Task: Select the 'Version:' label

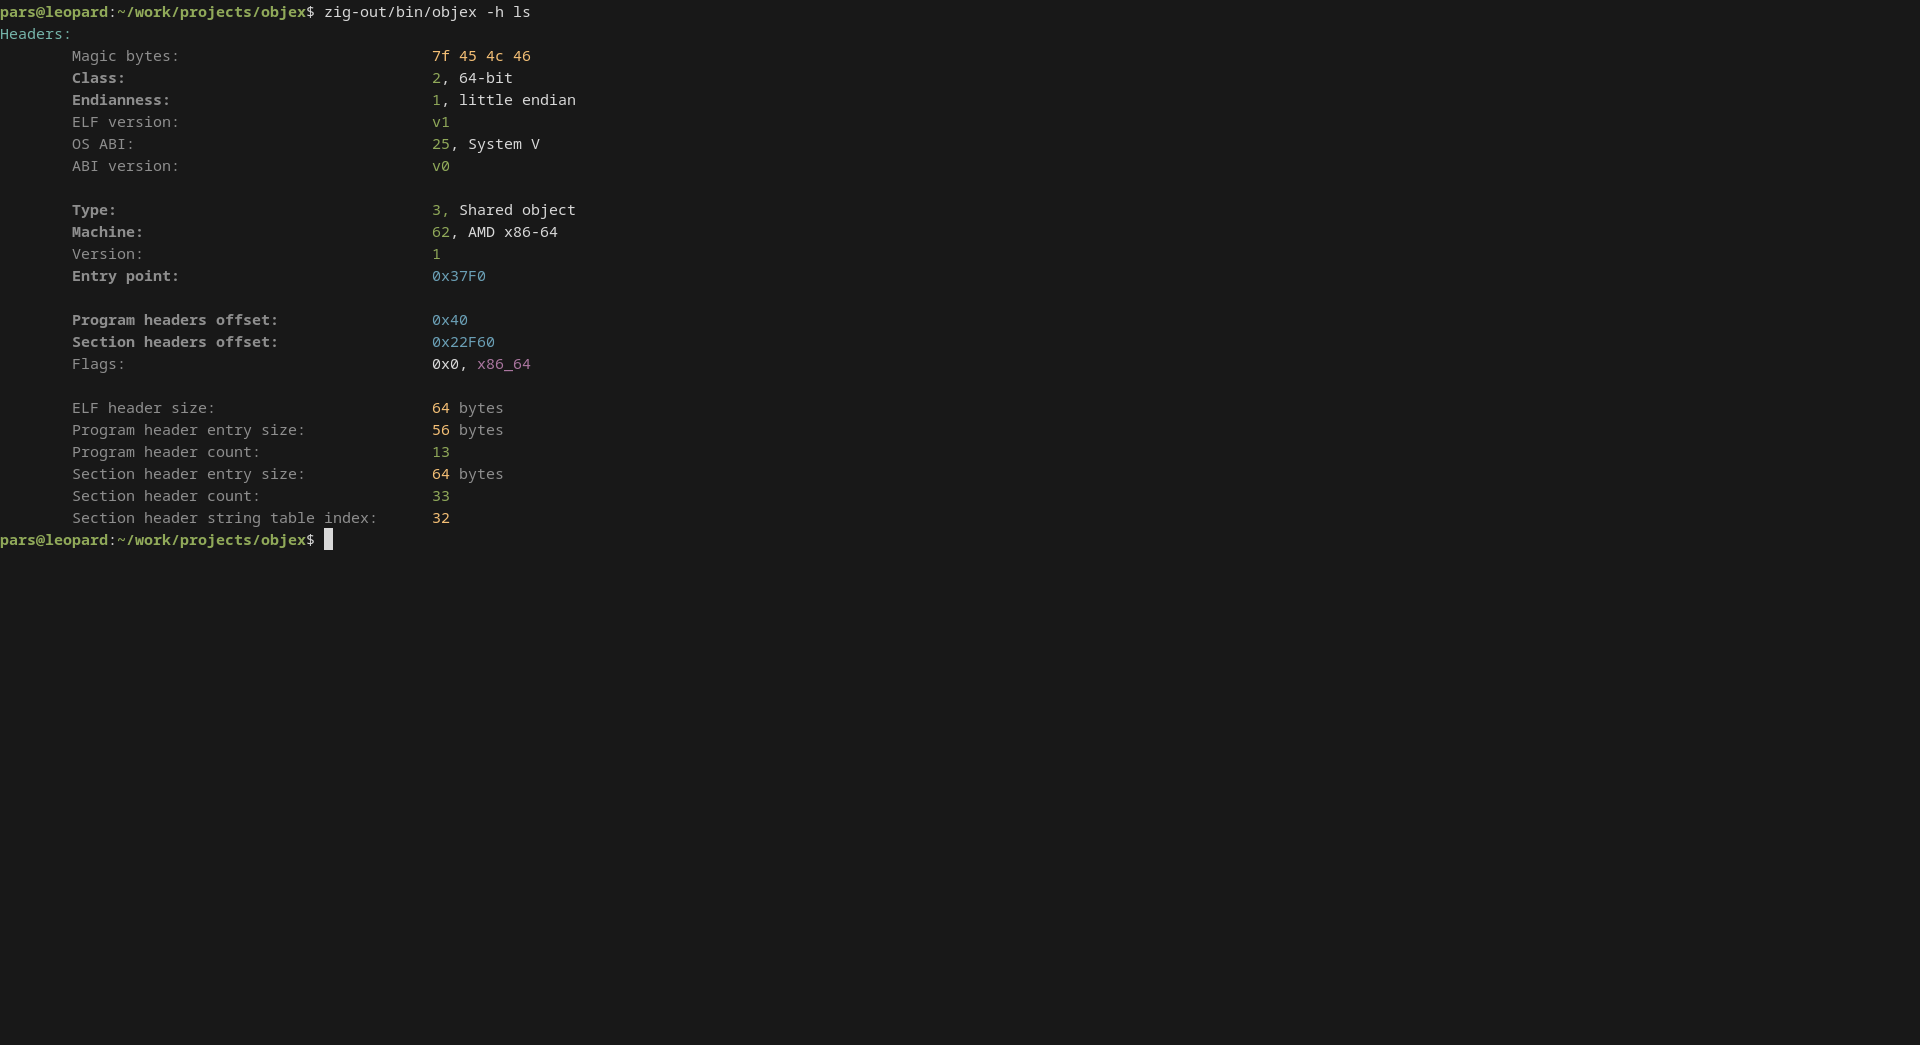Action: (107, 254)
